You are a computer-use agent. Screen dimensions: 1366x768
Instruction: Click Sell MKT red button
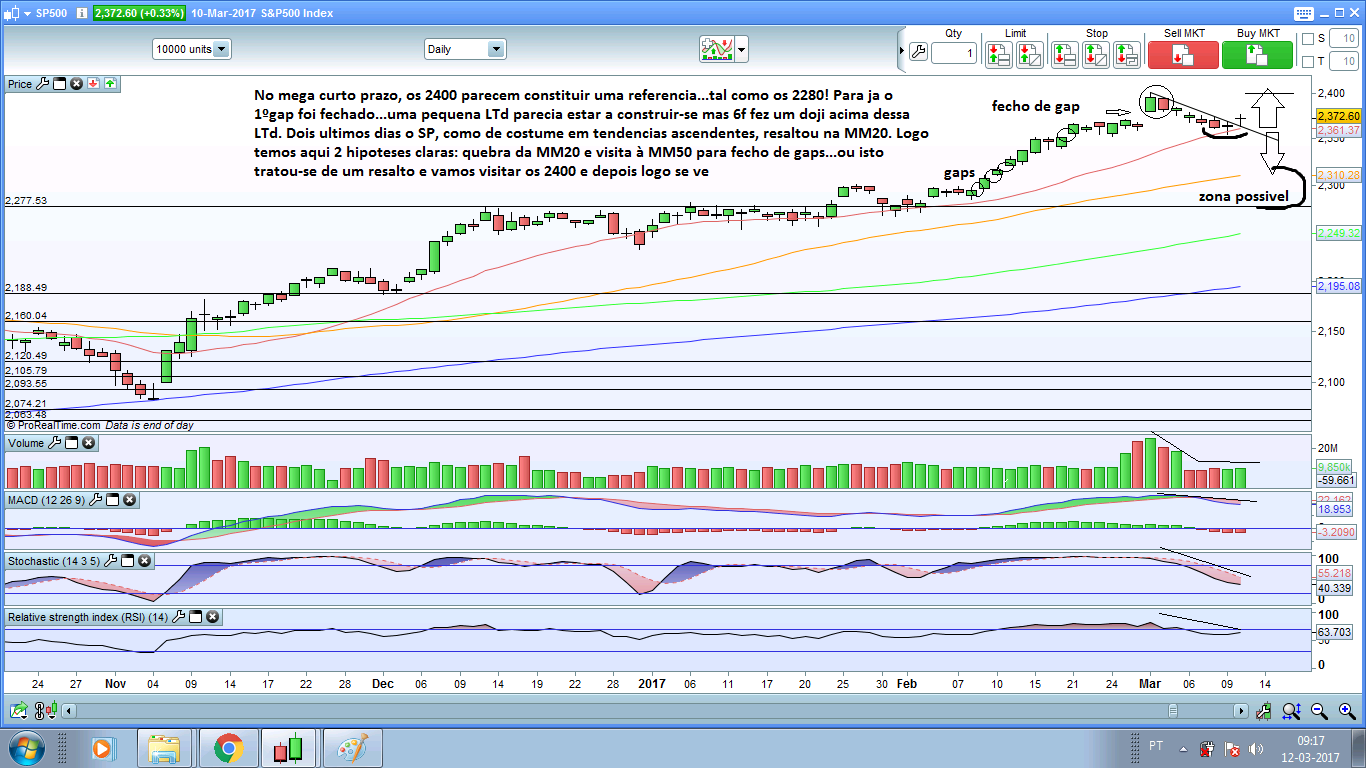click(1184, 54)
